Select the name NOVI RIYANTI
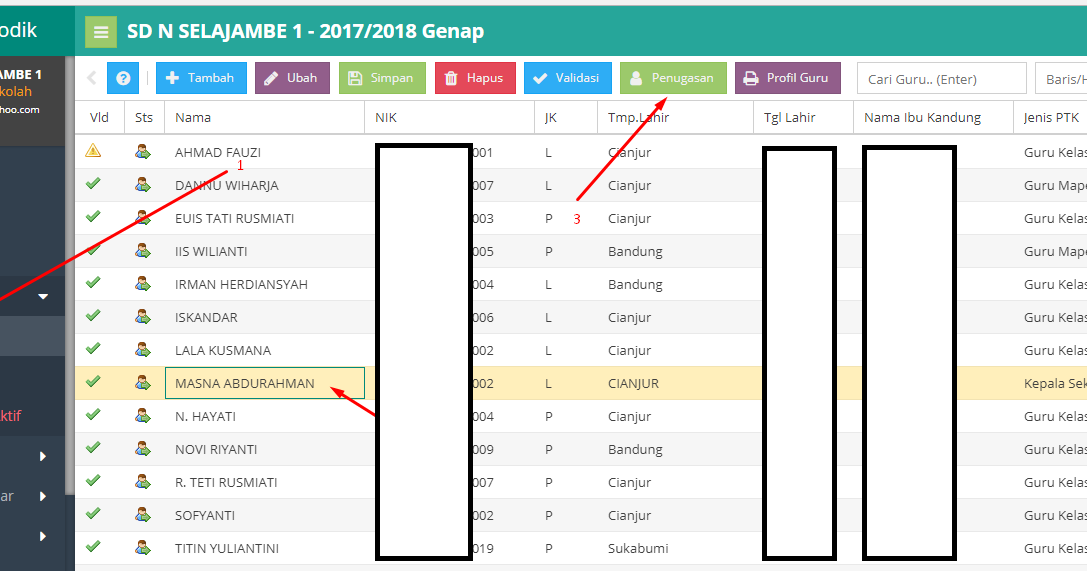 point(216,450)
